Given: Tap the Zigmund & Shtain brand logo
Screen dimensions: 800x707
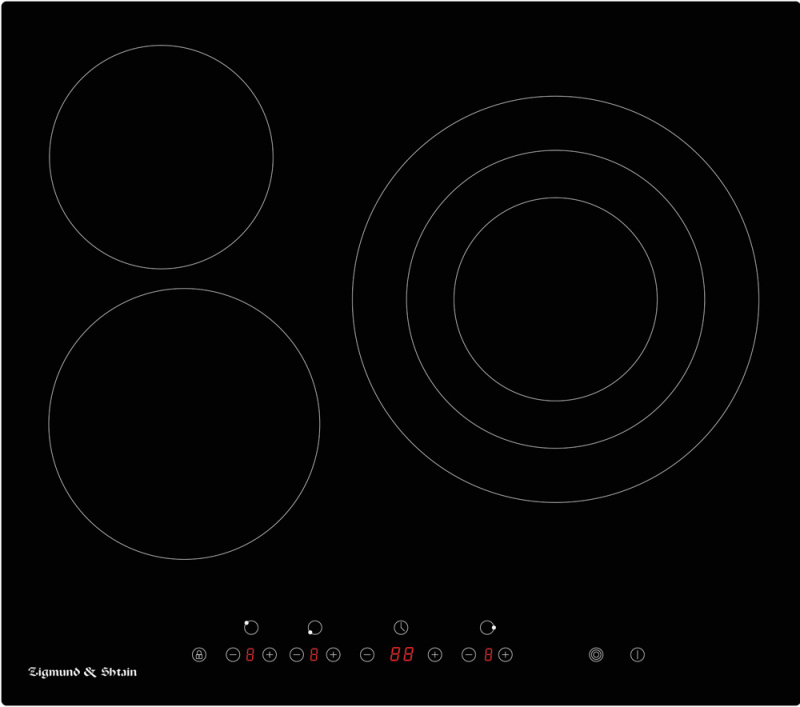Looking at the screenshot, I should 82,672.
